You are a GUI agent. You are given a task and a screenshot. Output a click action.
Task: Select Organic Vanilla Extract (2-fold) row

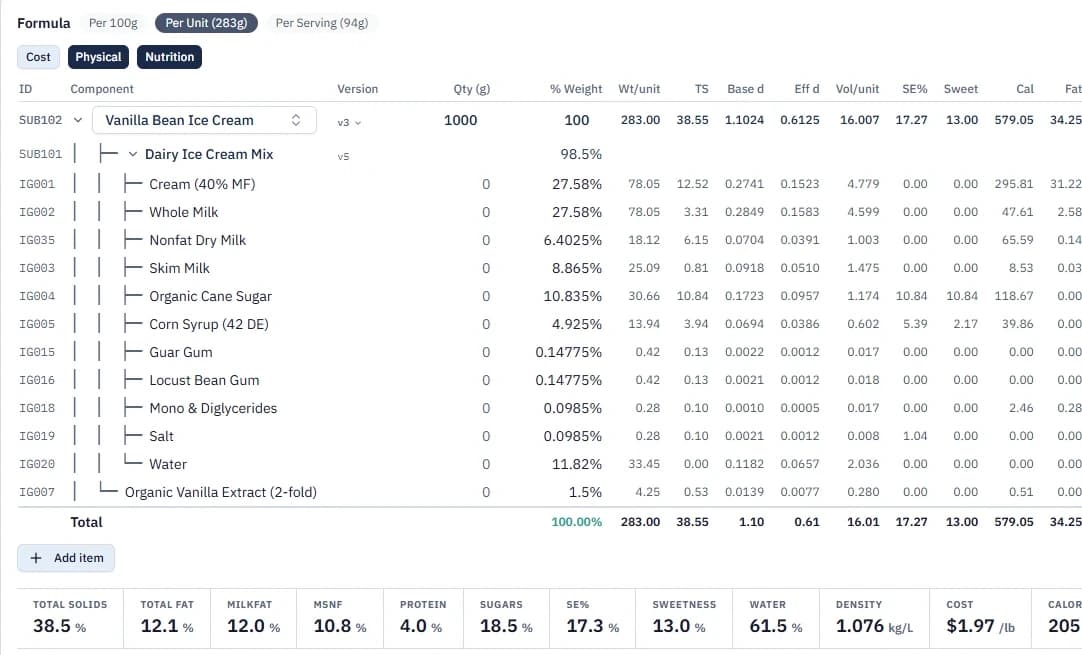549,492
